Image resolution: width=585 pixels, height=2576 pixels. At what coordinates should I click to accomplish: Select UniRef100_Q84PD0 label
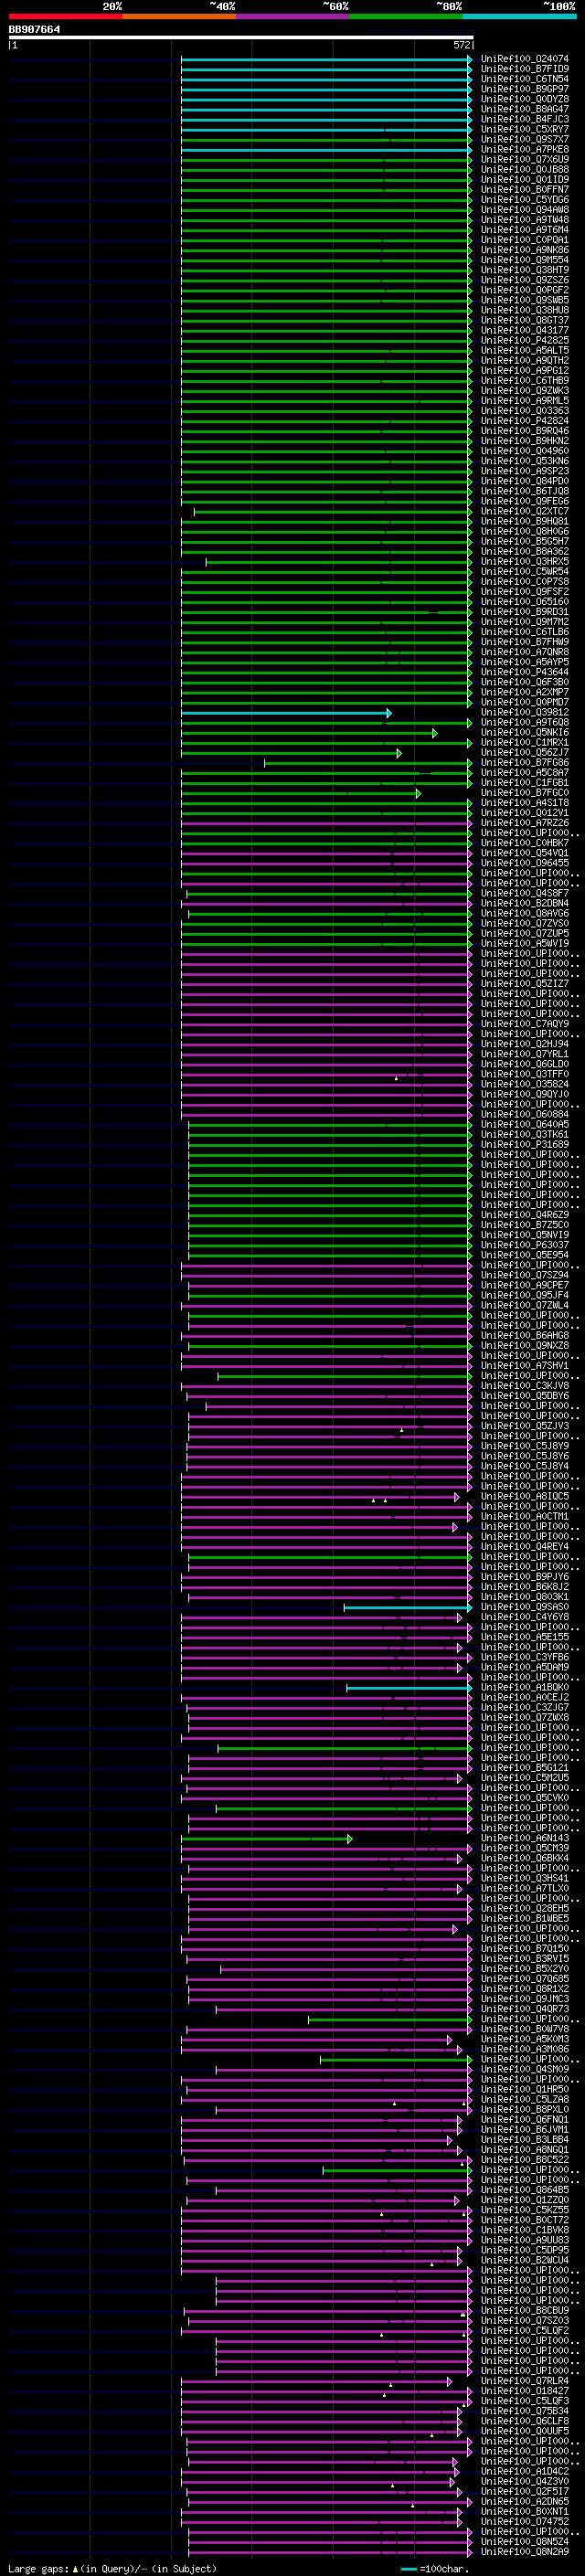pos(524,481)
